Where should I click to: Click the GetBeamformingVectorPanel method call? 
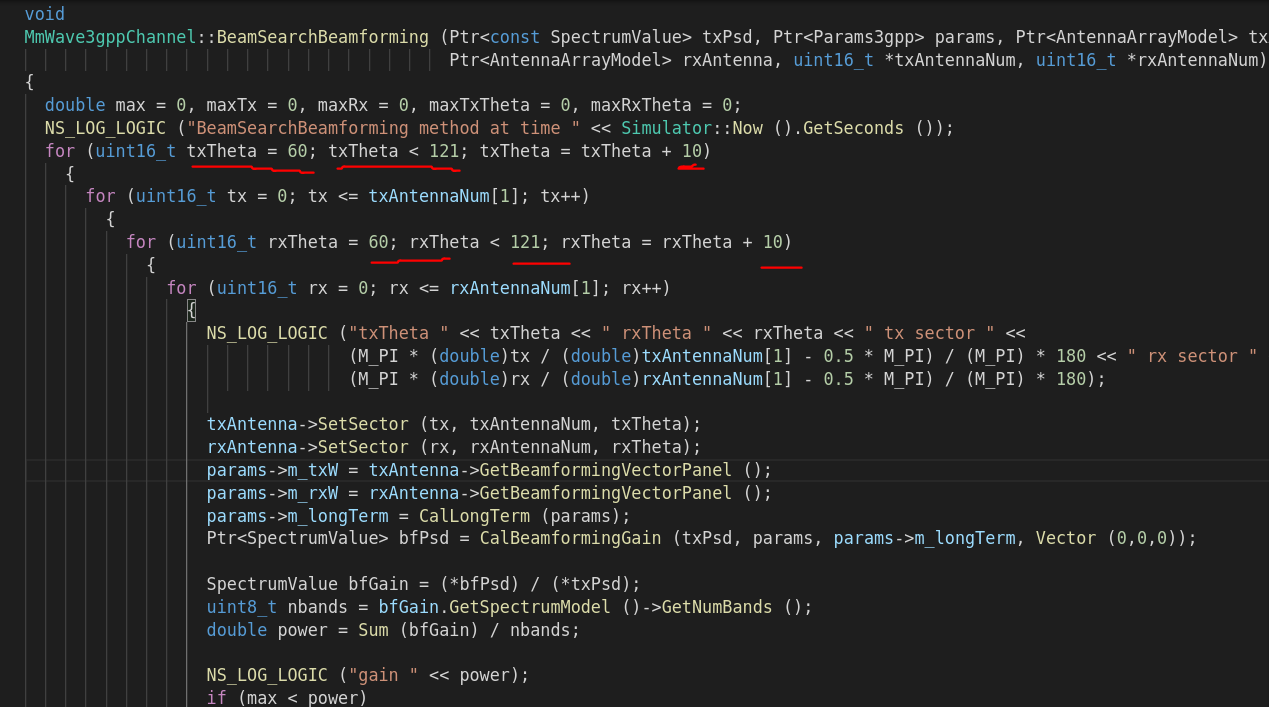tap(604, 469)
